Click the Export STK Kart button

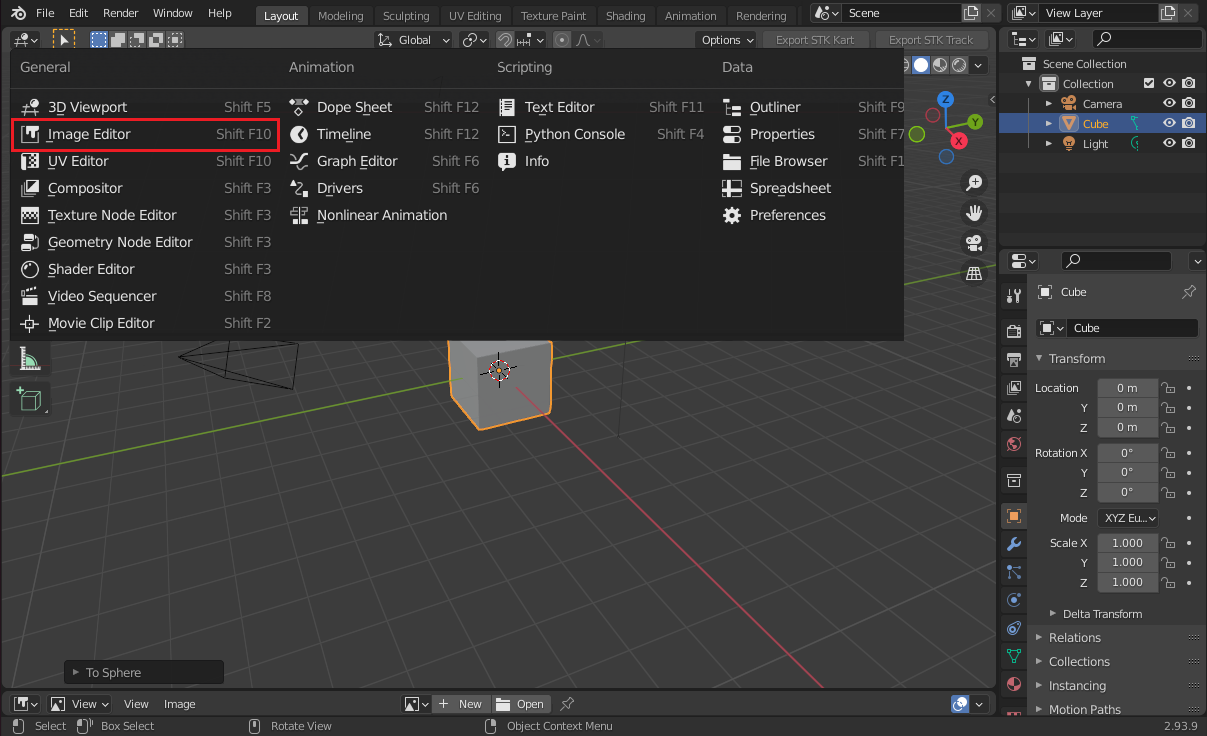[815, 40]
